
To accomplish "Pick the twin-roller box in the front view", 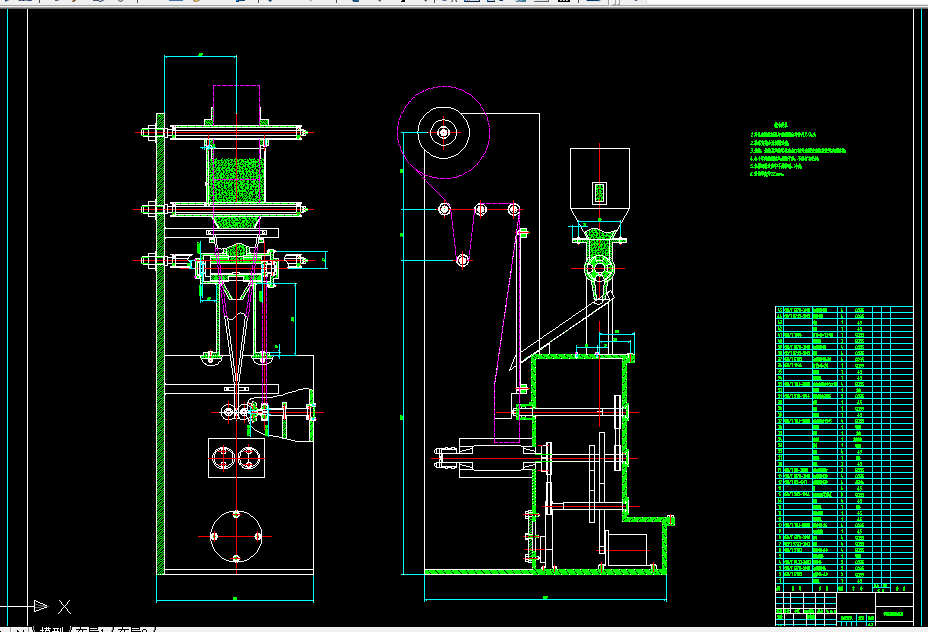I will coord(236,458).
